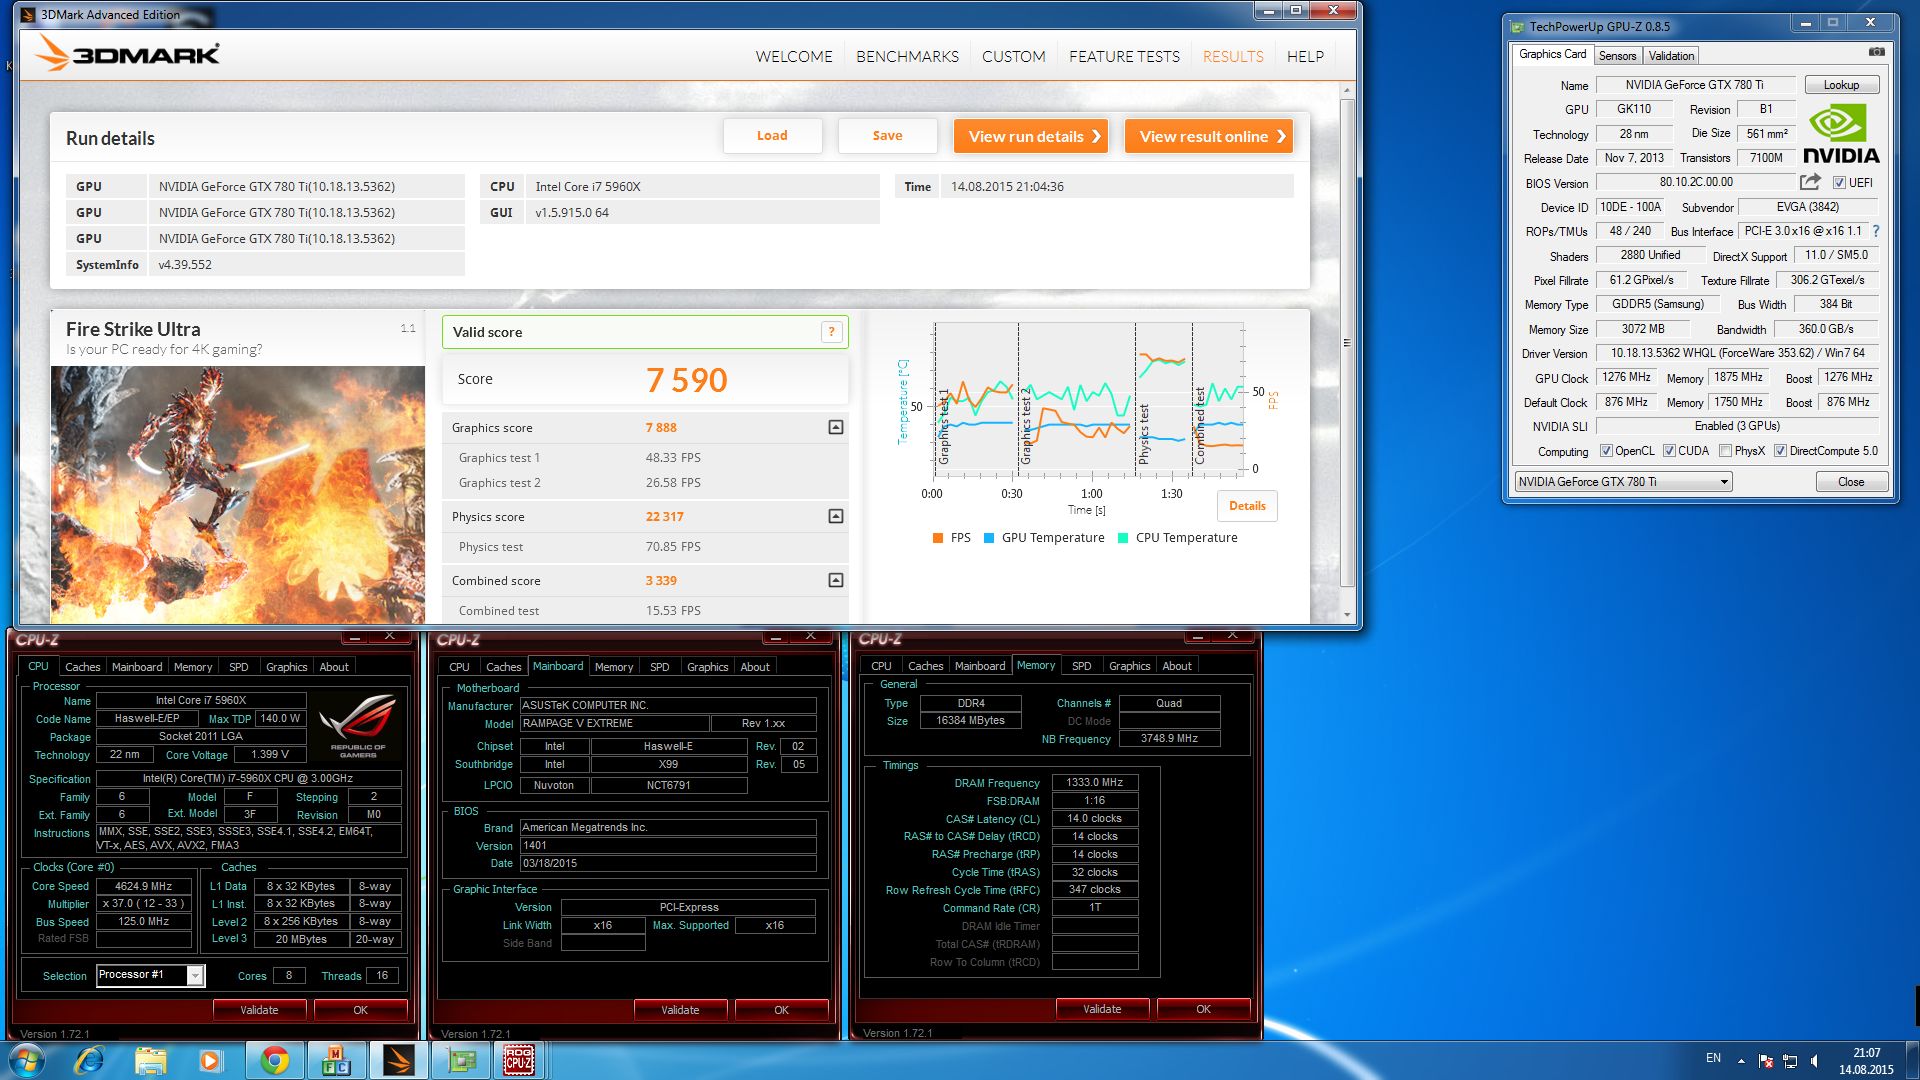1920x1080 pixels.
Task: Click the BIOS share/export arrow icon in GPU-Z
Action: pos(1810,182)
